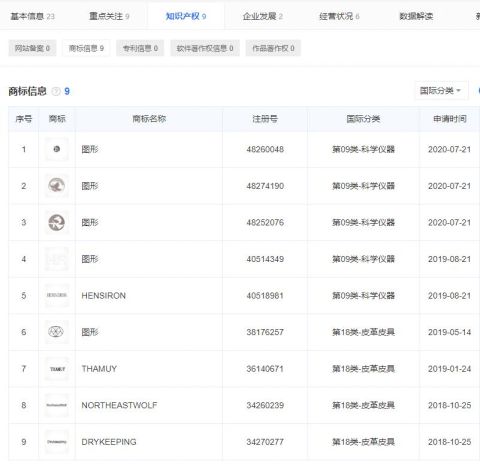Click the 2019-01-24 application date

(449, 369)
